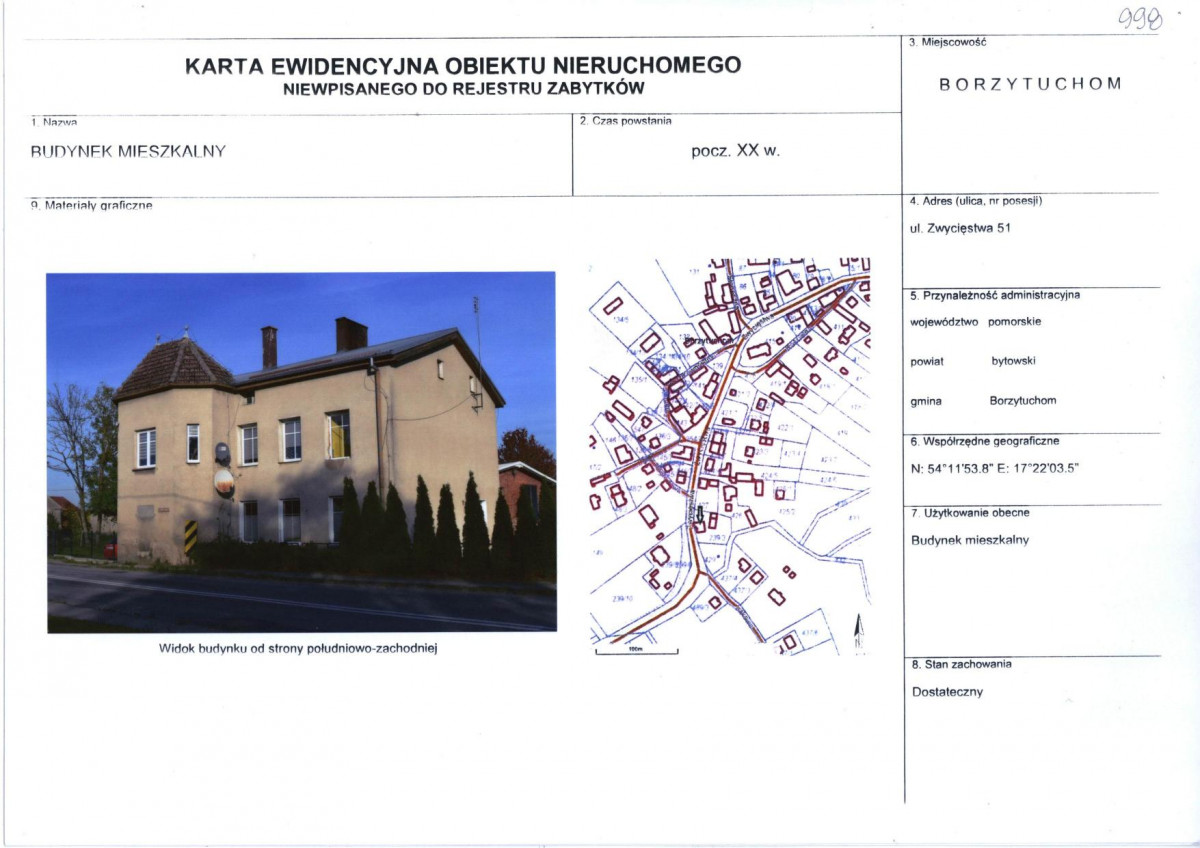This screenshot has width=1200, height=848.
Task: Click the "województwo pomorskie" line
Action: pos(976,322)
